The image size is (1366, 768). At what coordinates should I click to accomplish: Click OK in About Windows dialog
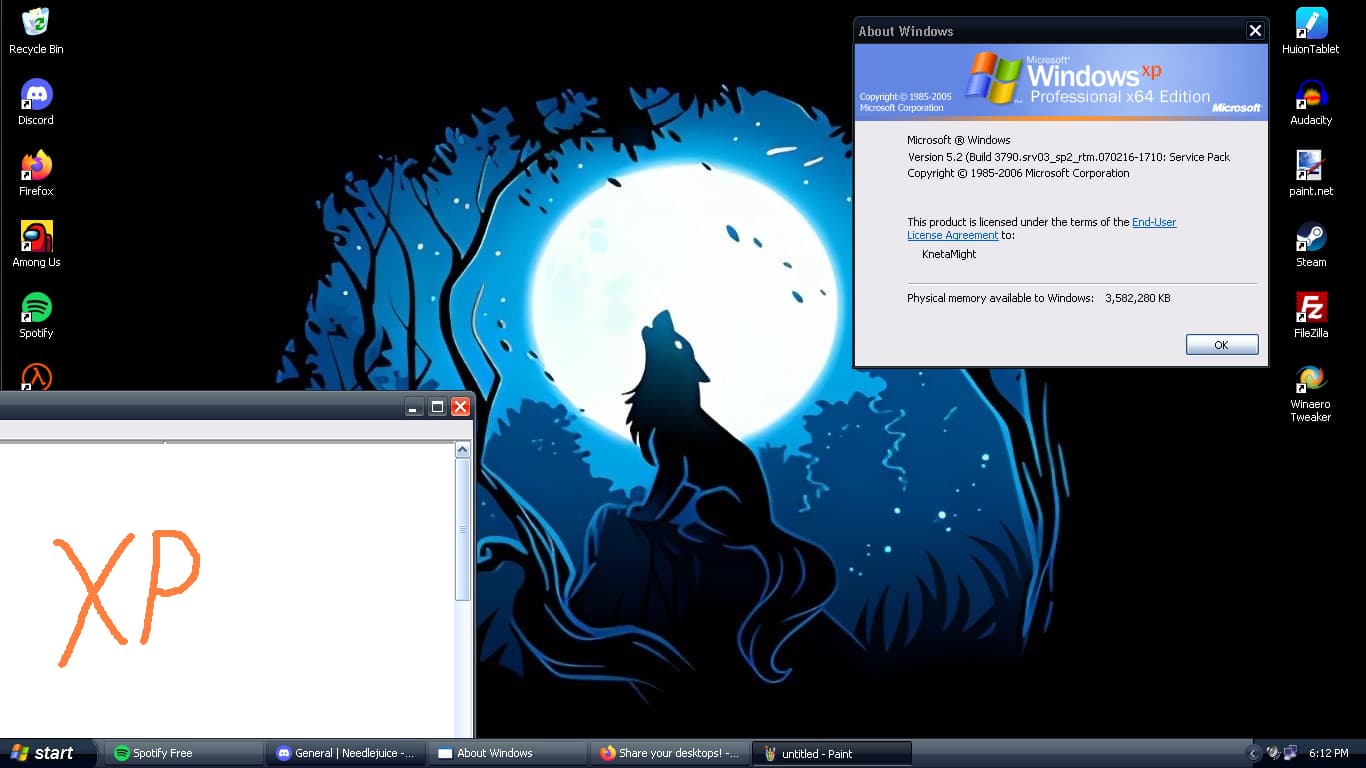click(x=1221, y=344)
